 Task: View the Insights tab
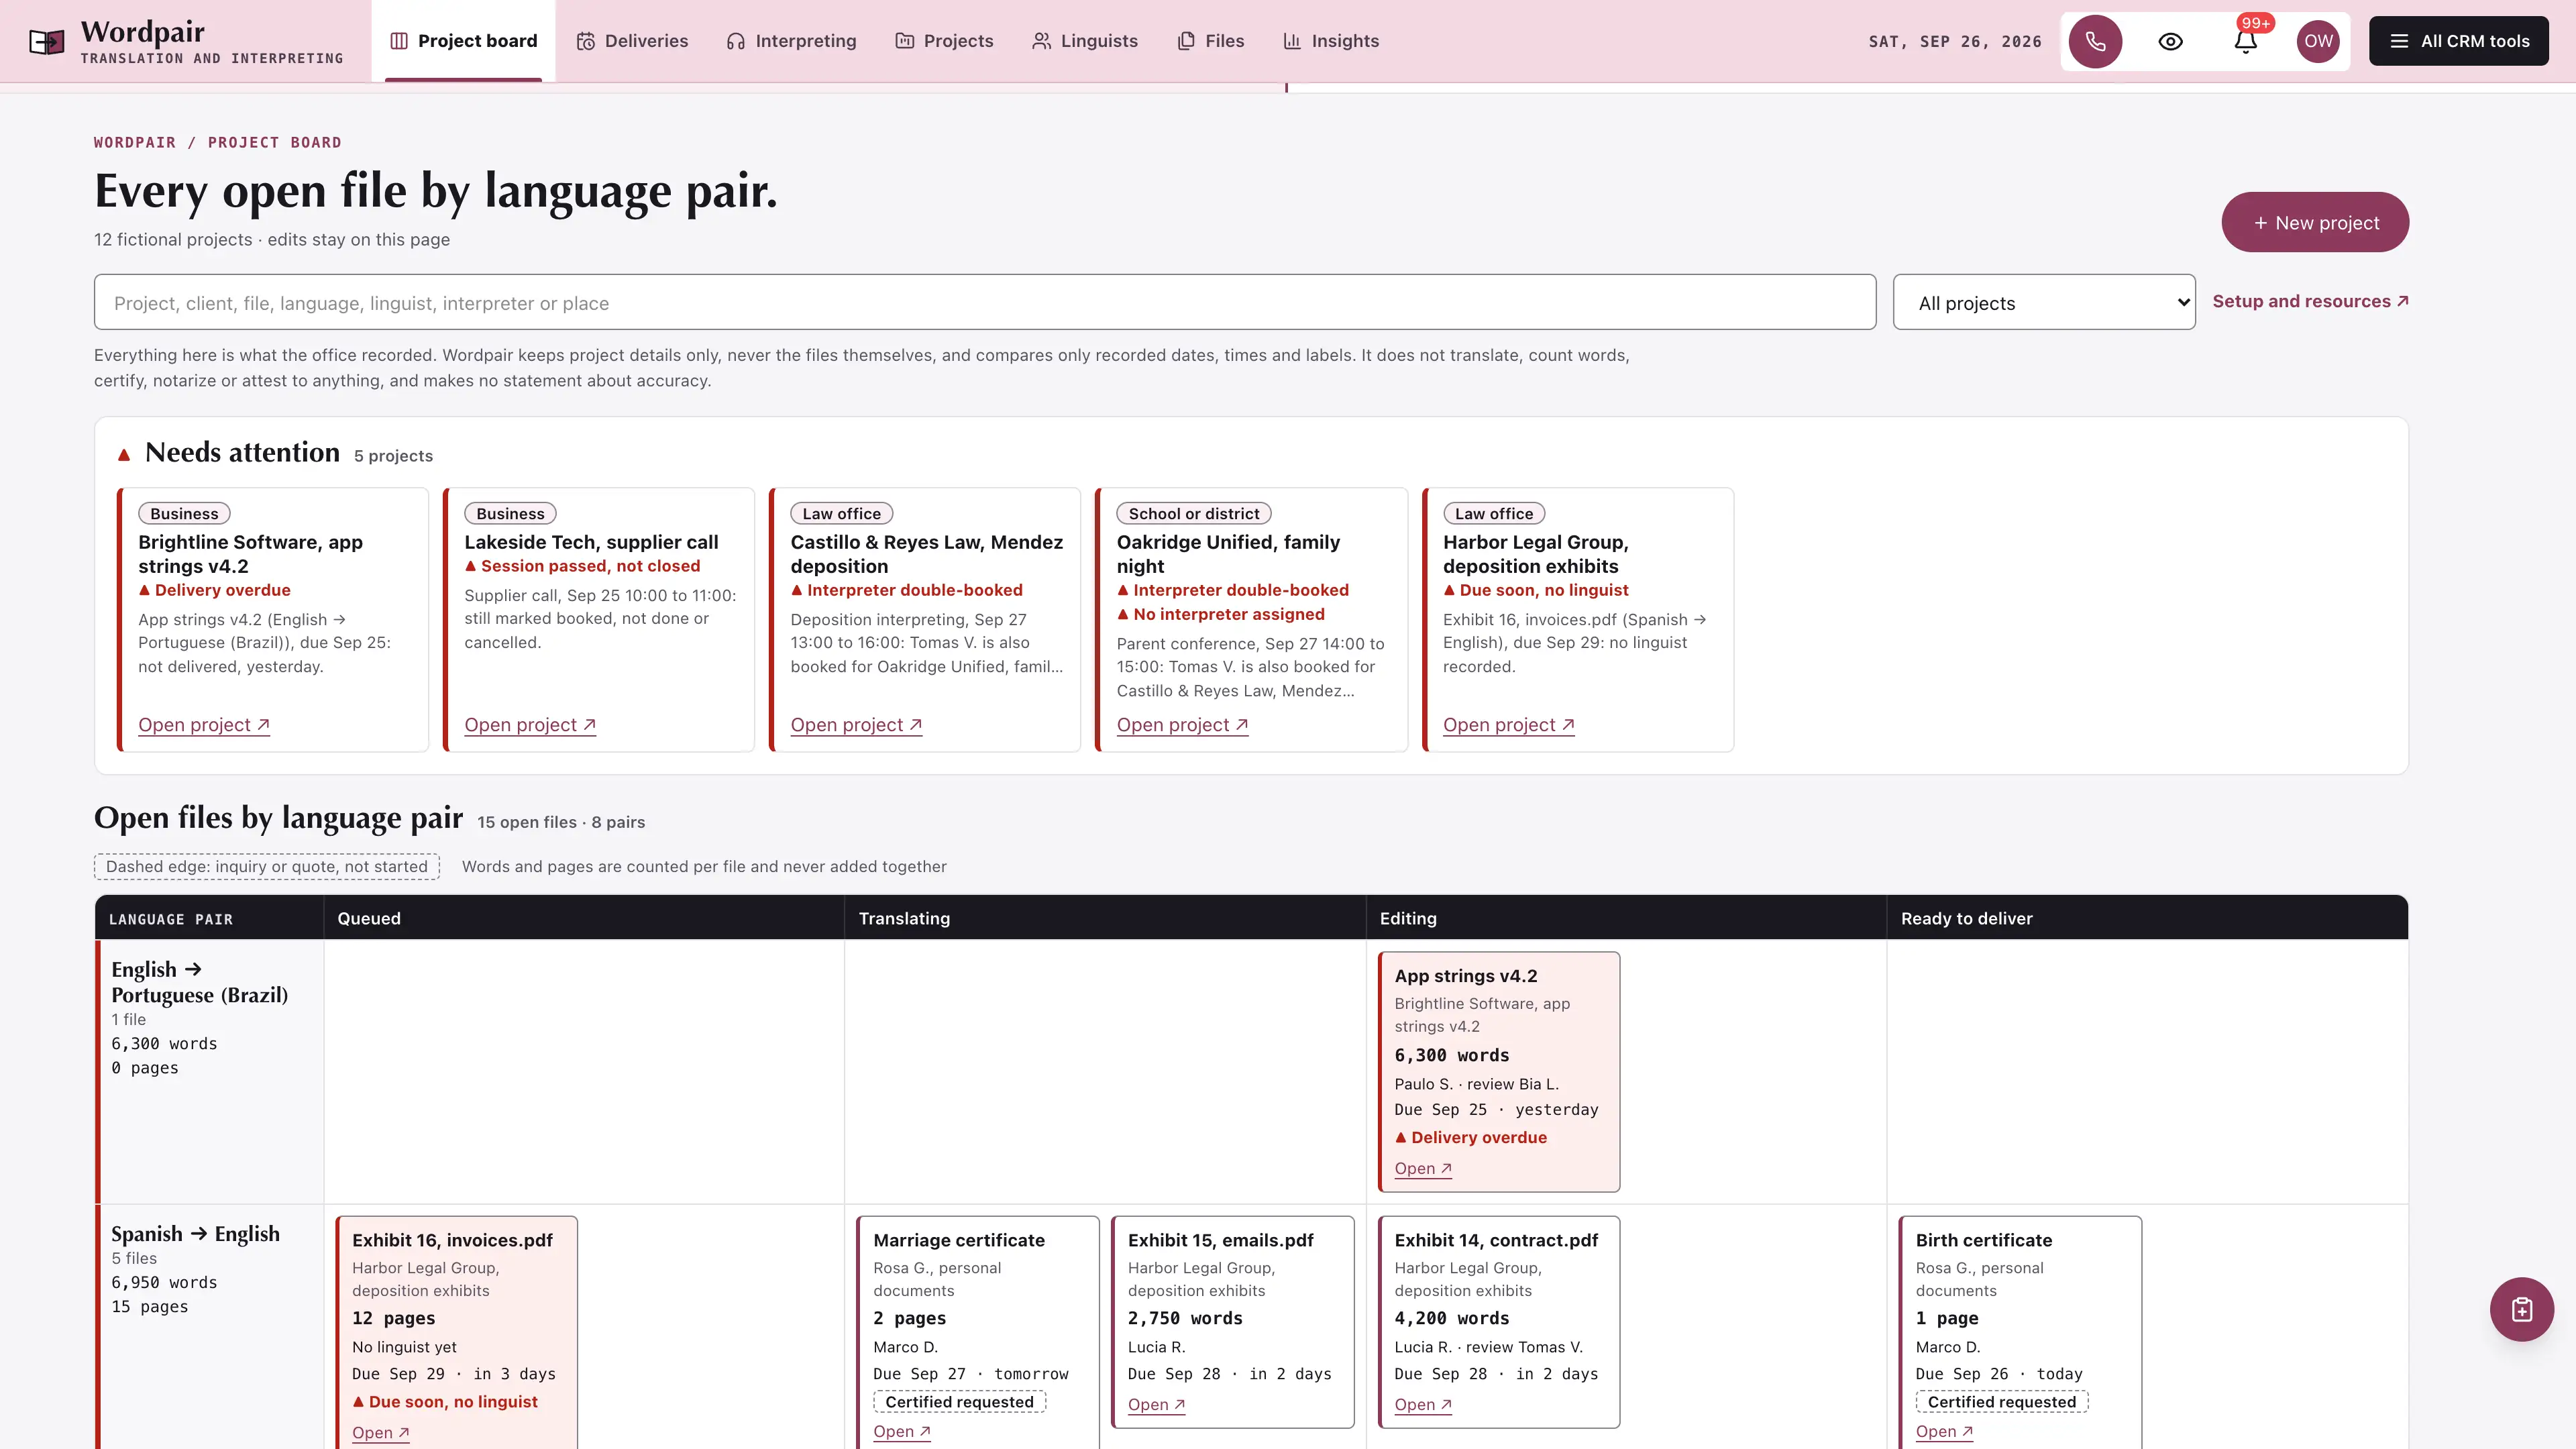click(x=1331, y=41)
